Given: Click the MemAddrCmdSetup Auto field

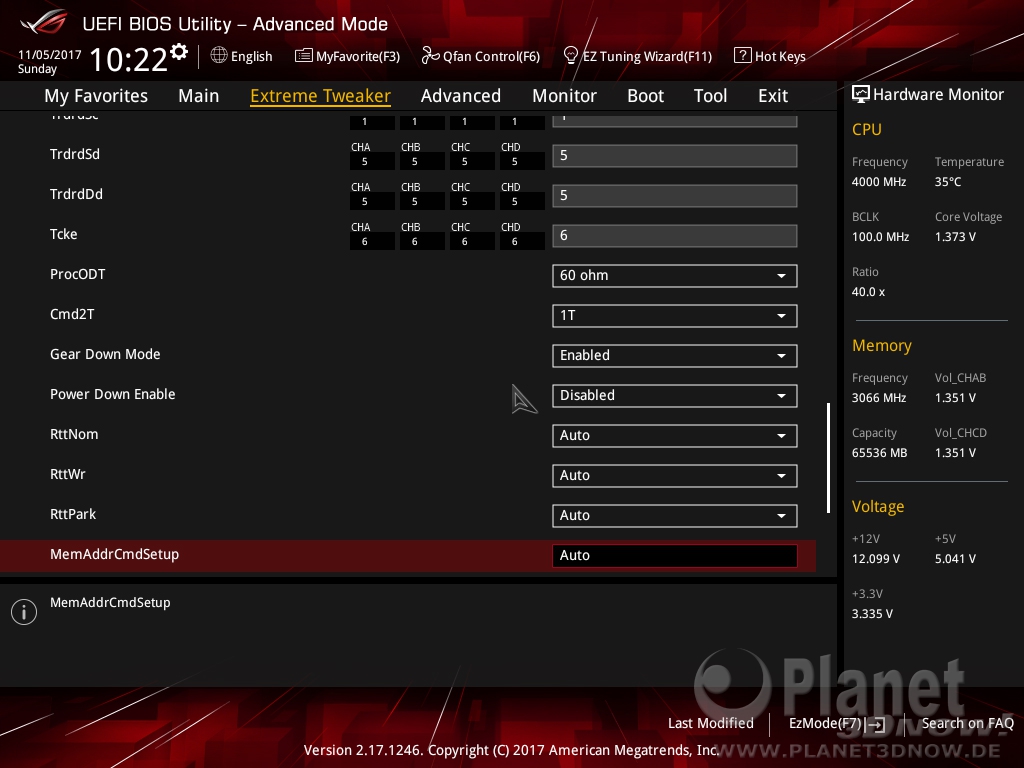Looking at the screenshot, I should point(675,556).
